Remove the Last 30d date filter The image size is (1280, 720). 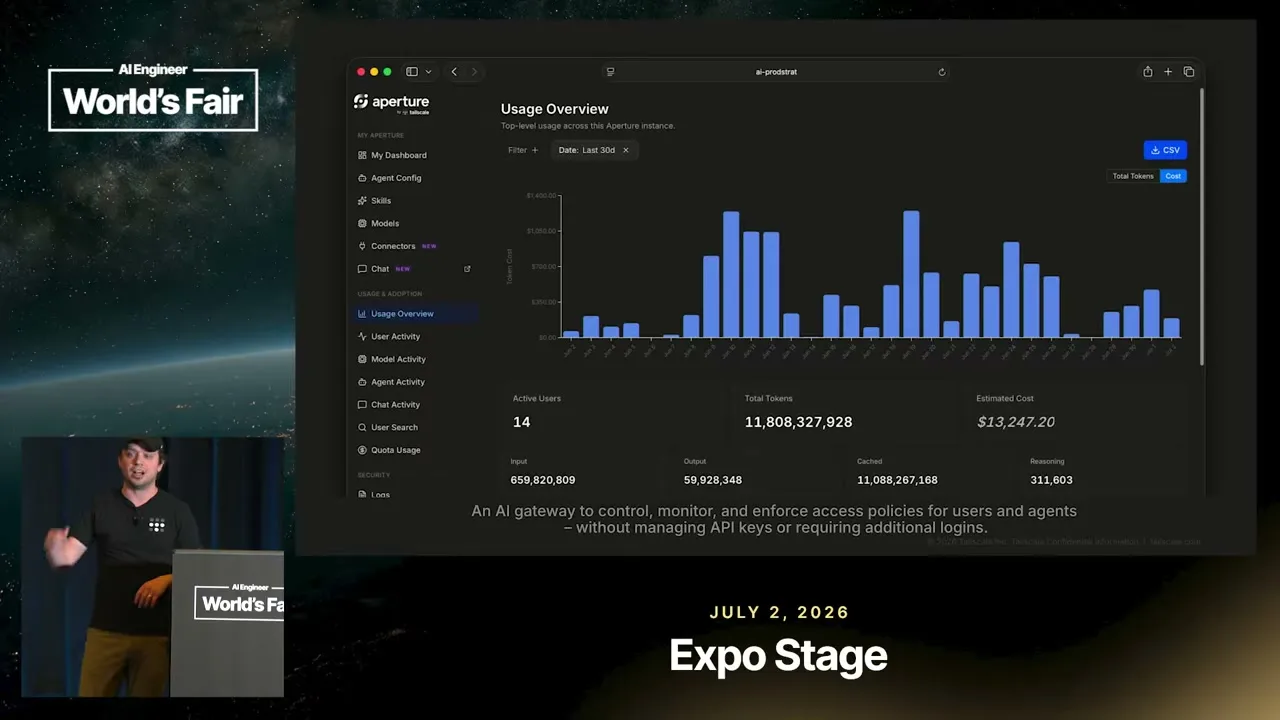click(x=626, y=150)
